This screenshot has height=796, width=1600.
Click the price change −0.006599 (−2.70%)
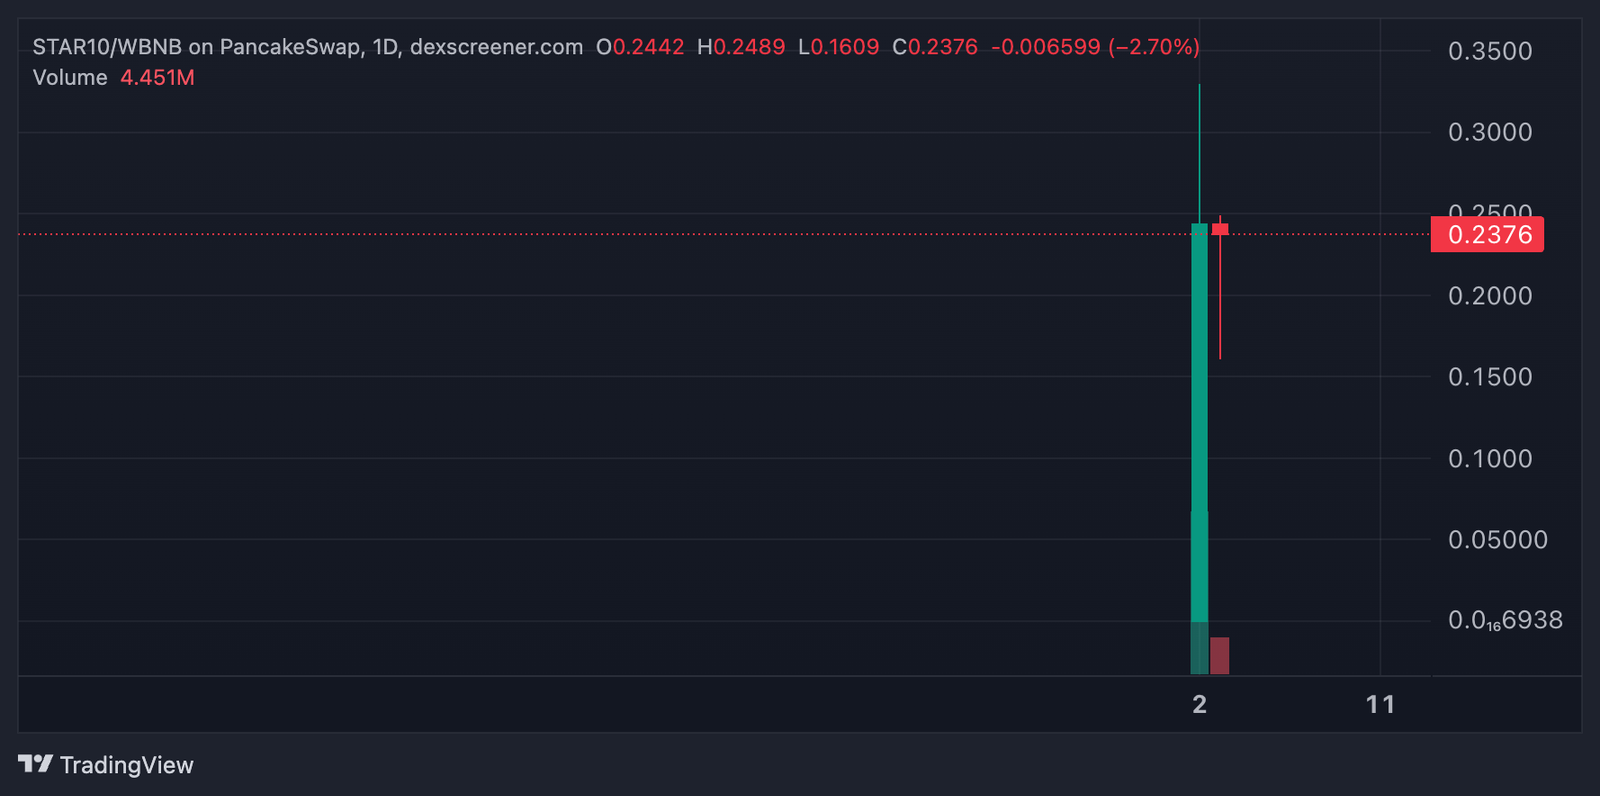[1095, 47]
